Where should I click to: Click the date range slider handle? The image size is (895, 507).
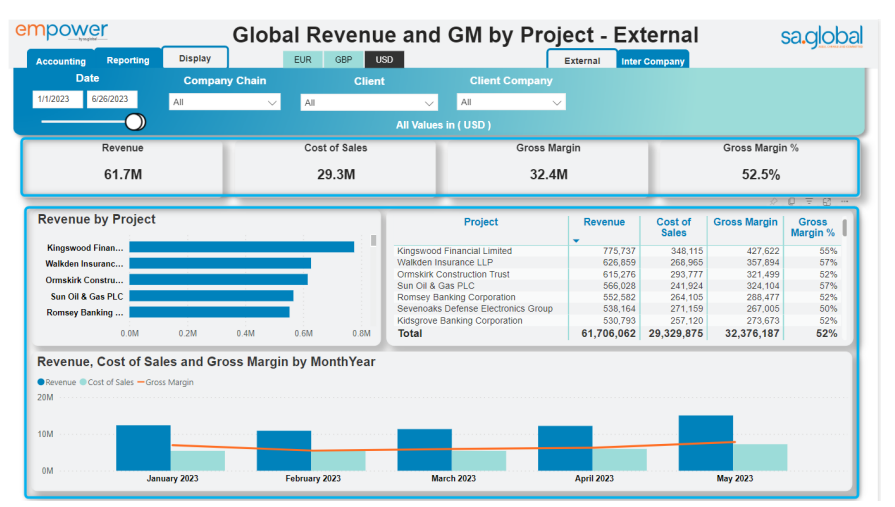[x=135, y=122]
